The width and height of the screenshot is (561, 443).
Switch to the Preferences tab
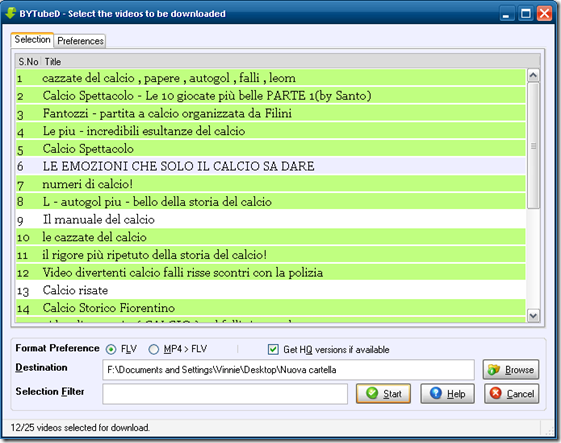pos(80,41)
